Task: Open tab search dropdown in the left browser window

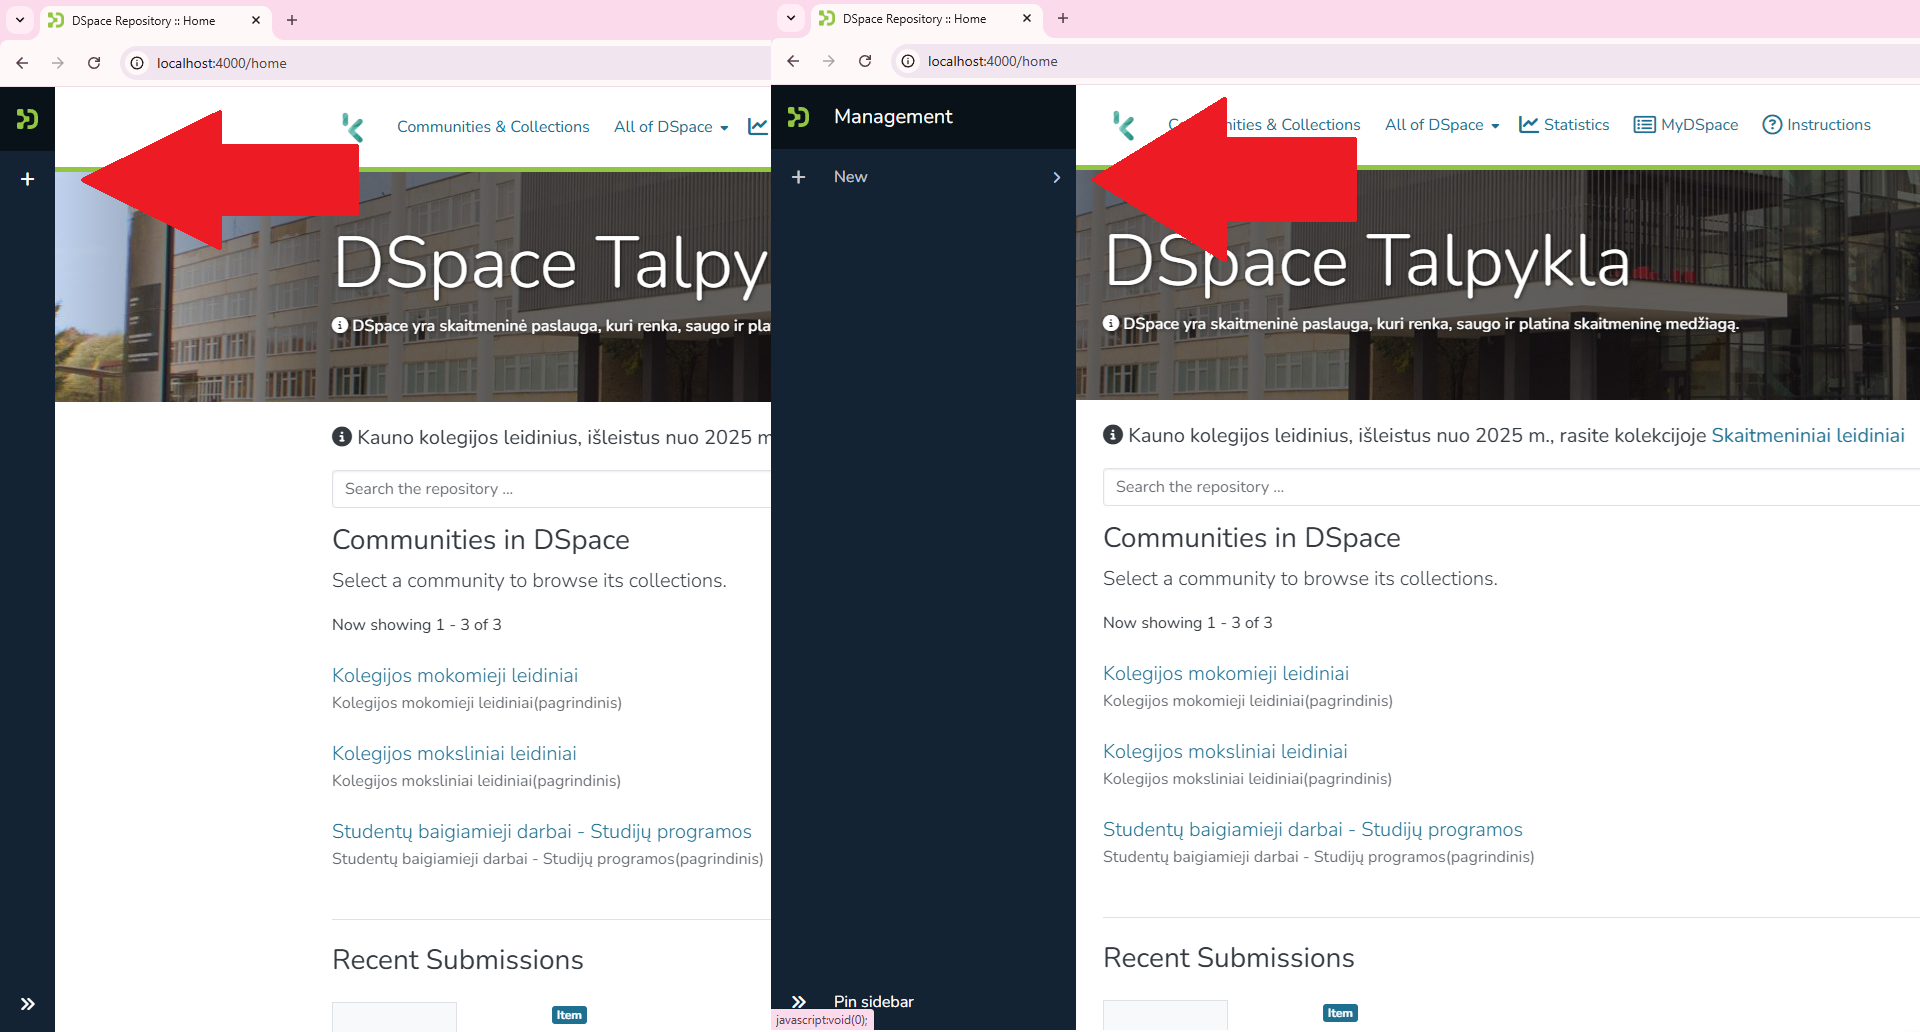Action: (x=20, y=20)
